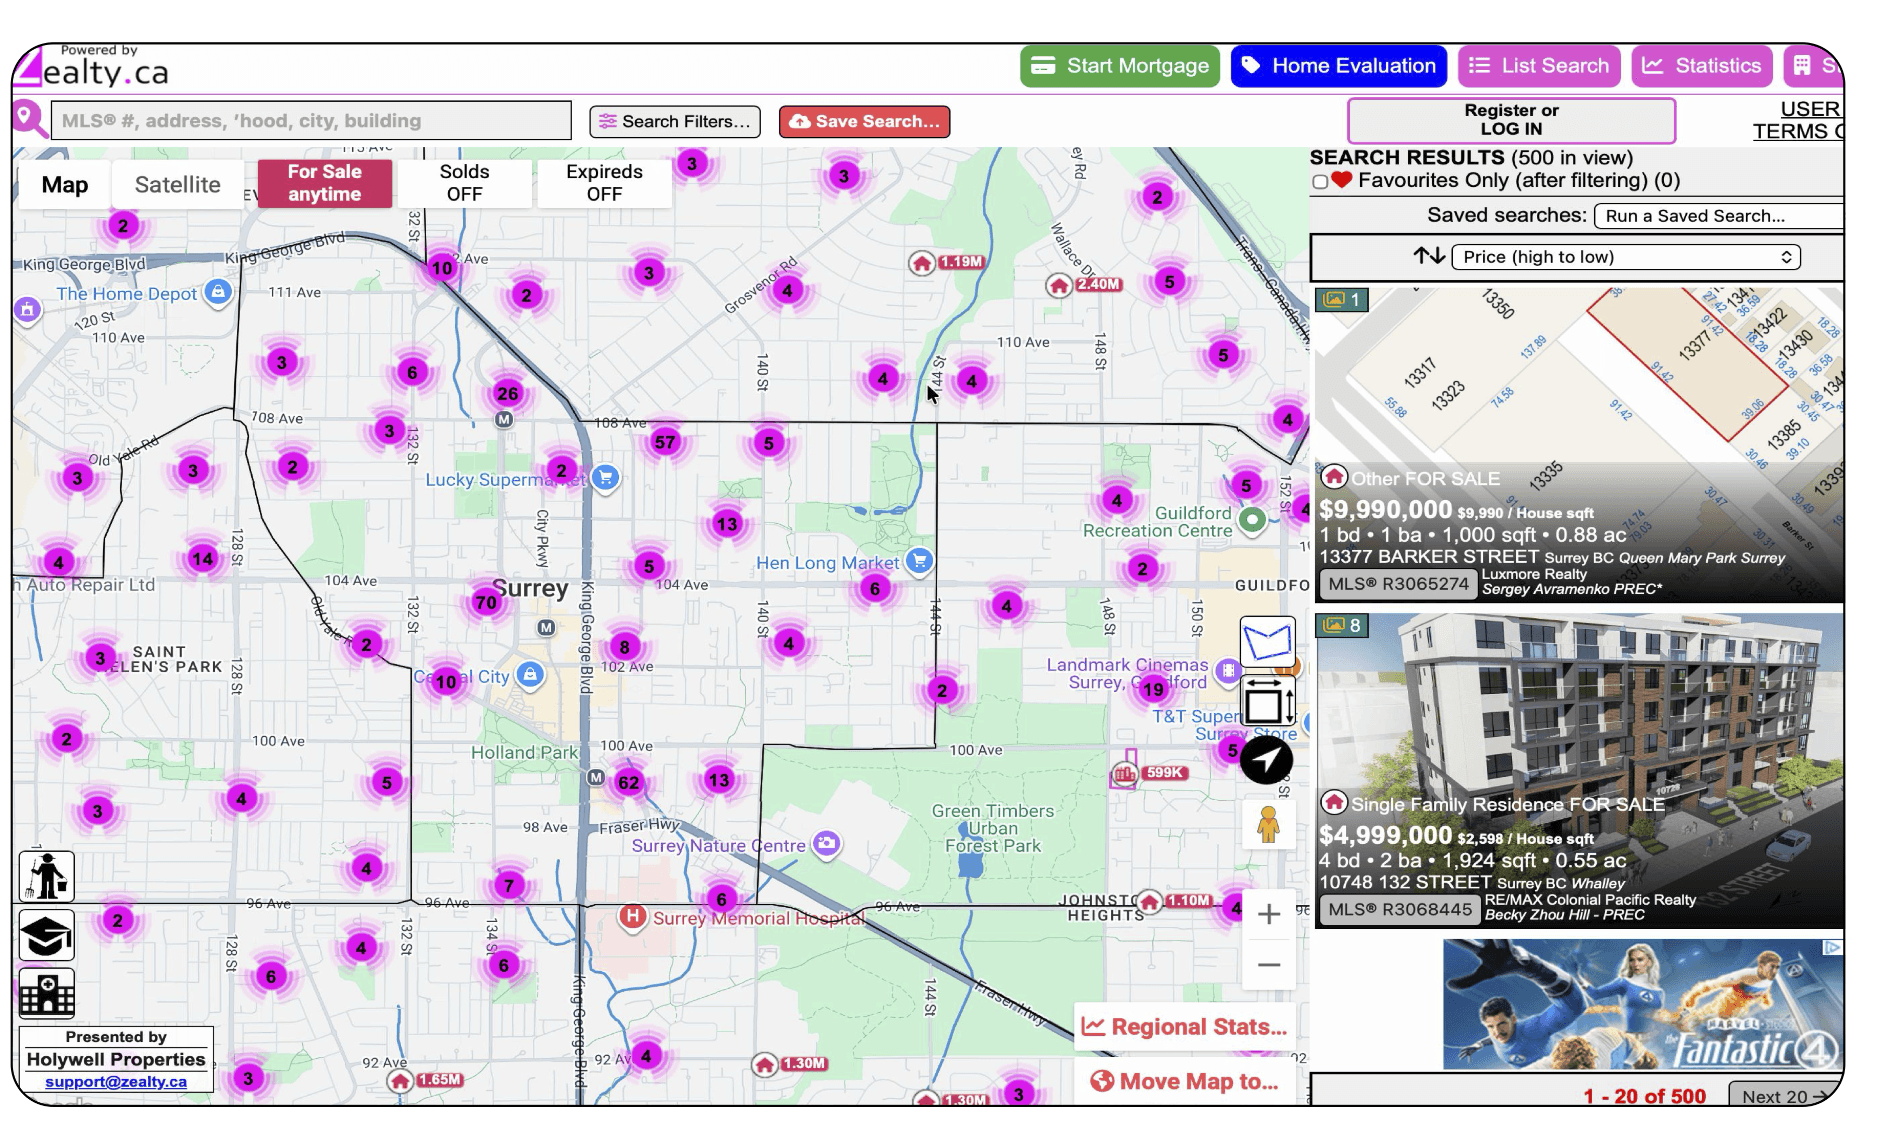Screen dimensions: 1900x1130
Task: Zoom out the map
Action: click(x=1268, y=965)
